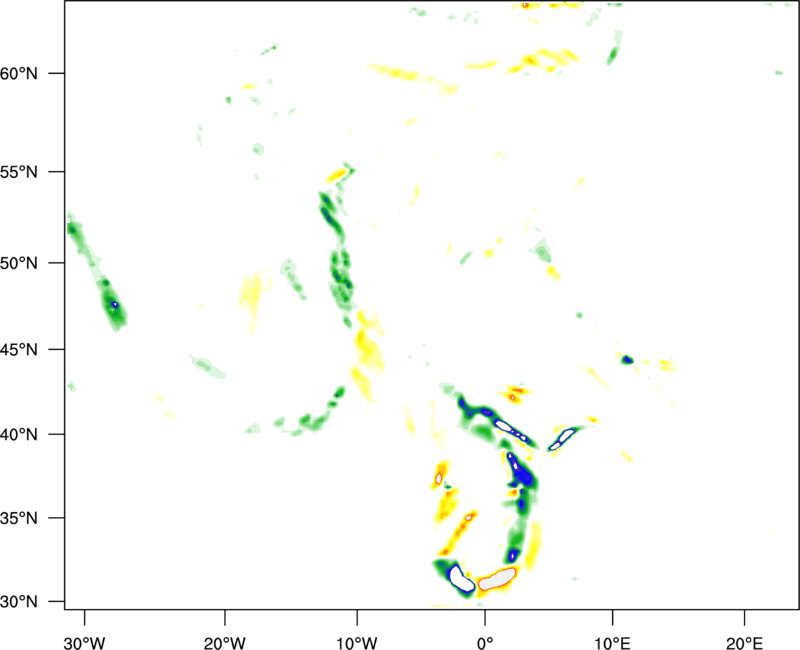Click the 20°E longitude label
The width and height of the screenshot is (800, 650).
(744, 643)
